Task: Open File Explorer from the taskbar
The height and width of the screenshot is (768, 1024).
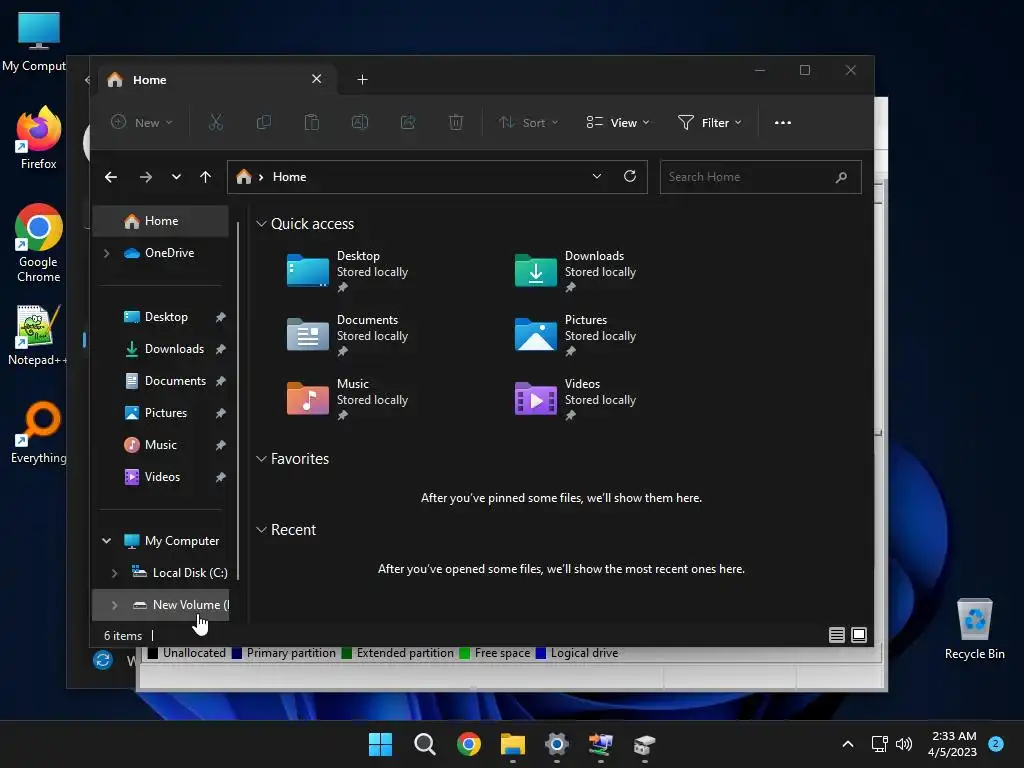Action: coord(513,744)
